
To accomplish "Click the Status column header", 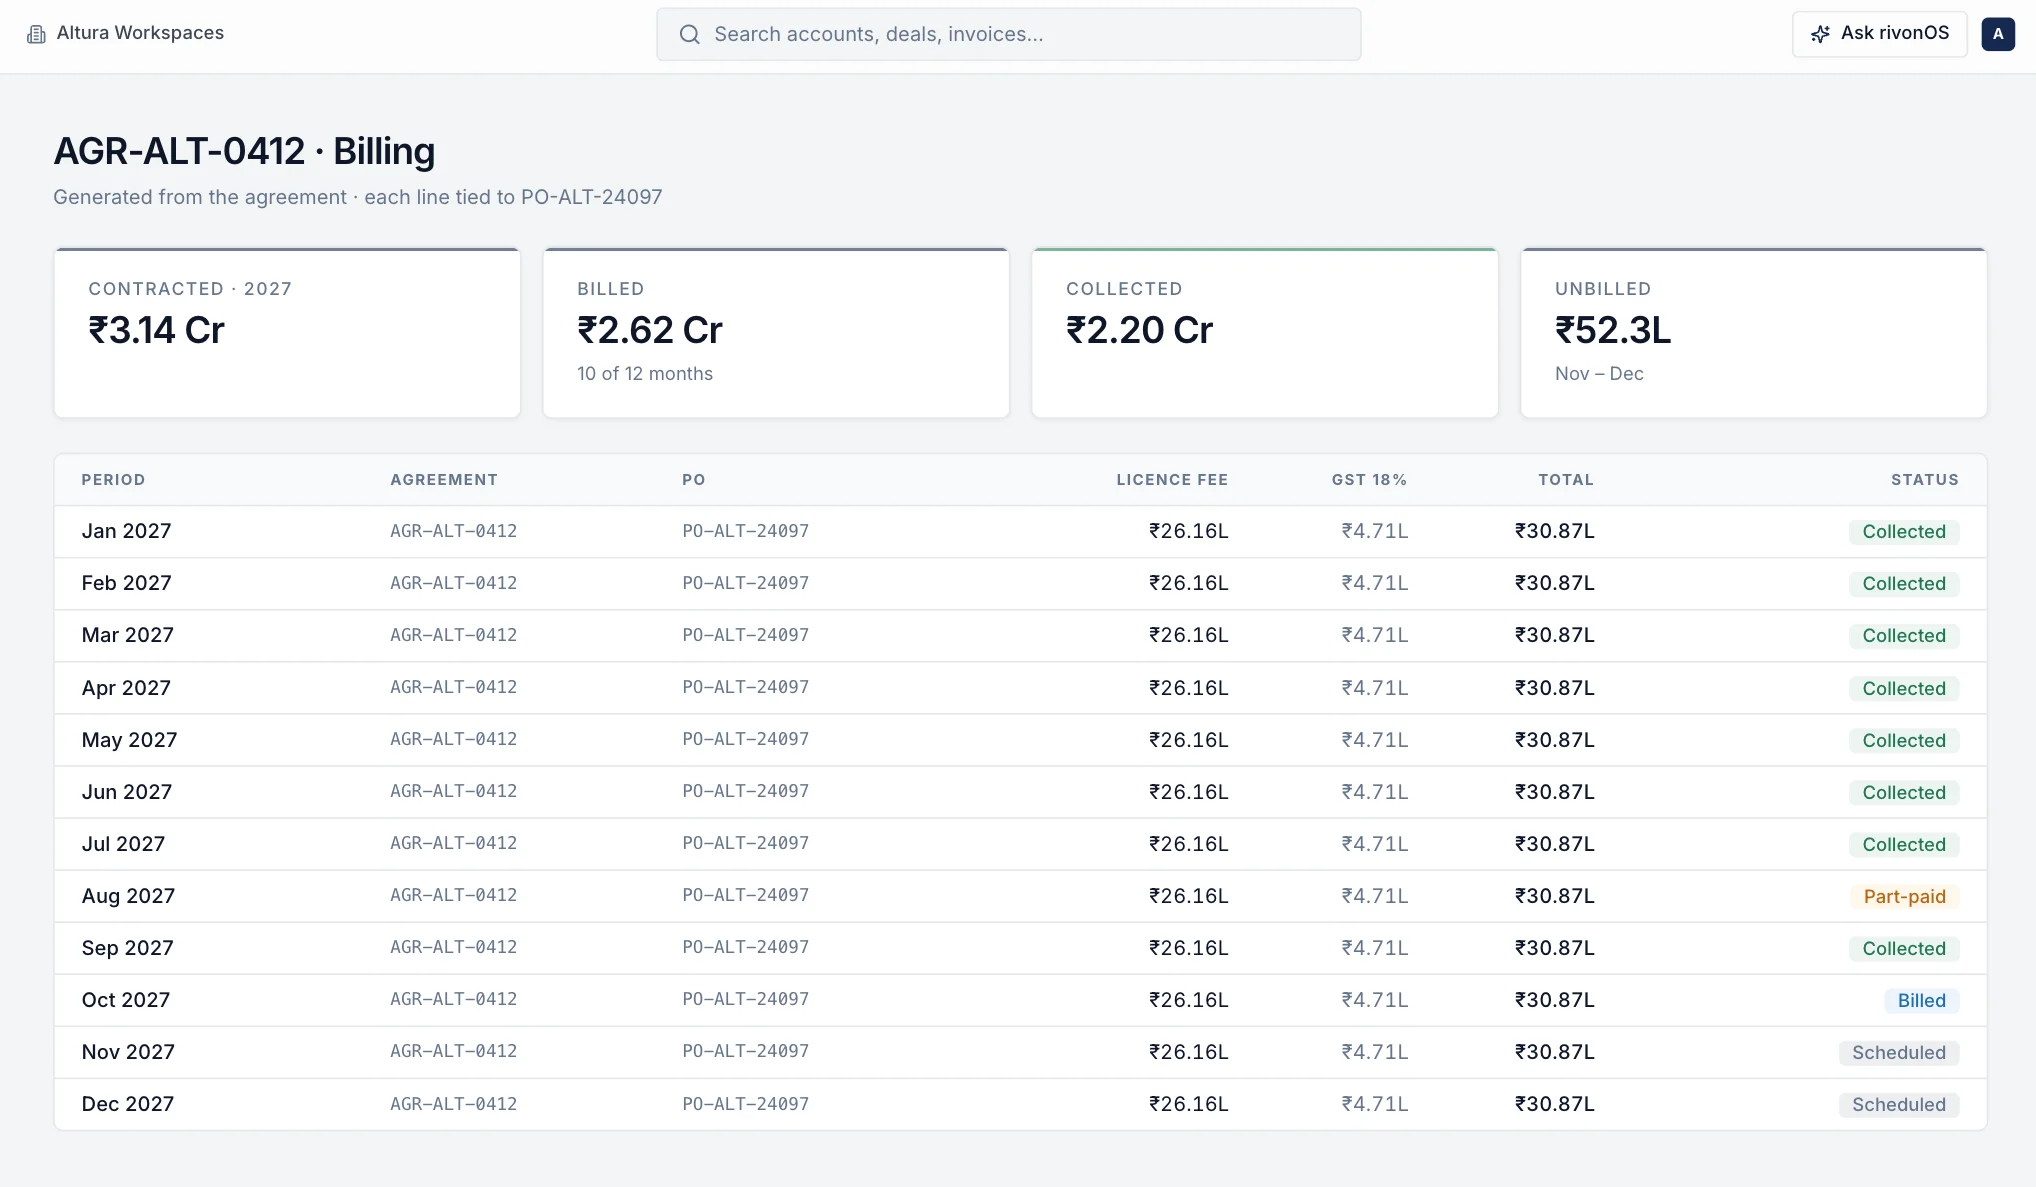I will click(x=1924, y=480).
